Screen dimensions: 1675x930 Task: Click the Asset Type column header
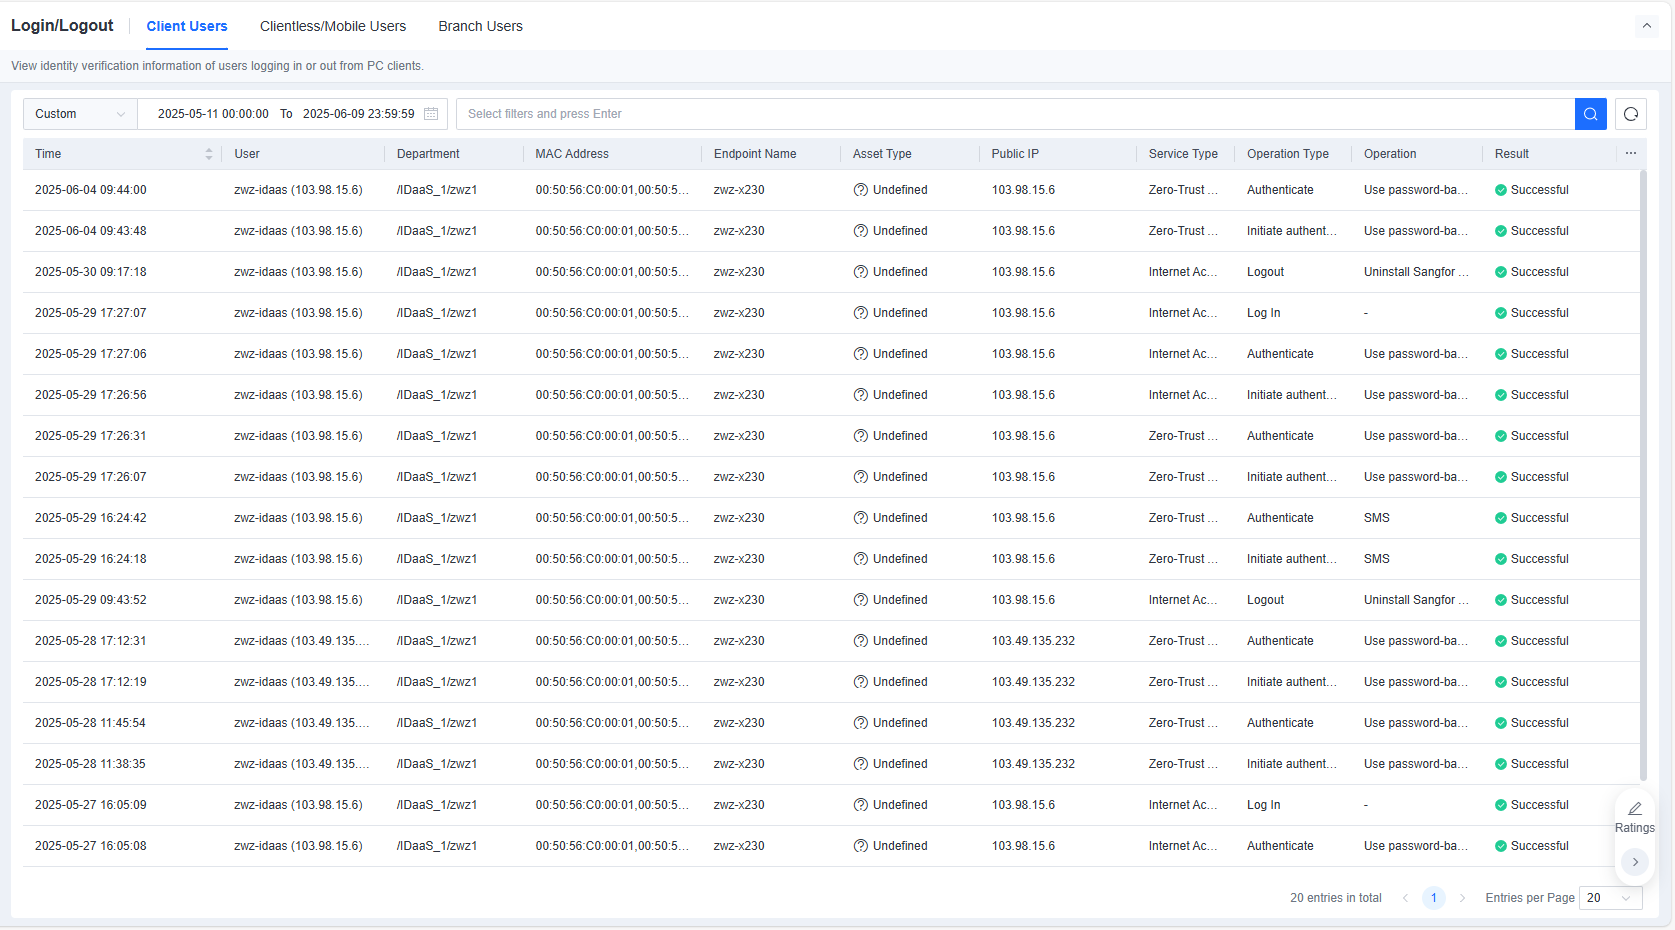882,154
